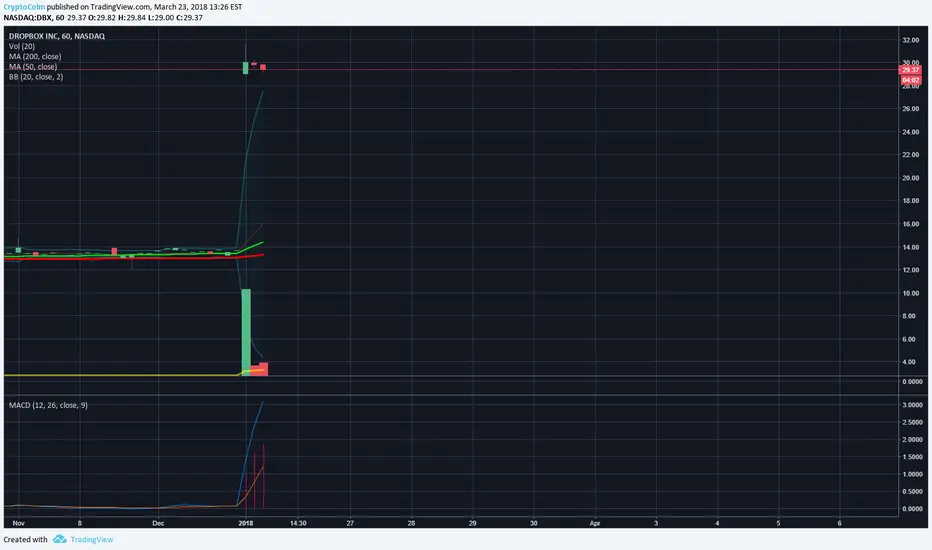This screenshot has width=932, height=550.
Task: Click the Dec label on time axis
Action: click(x=158, y=523)
